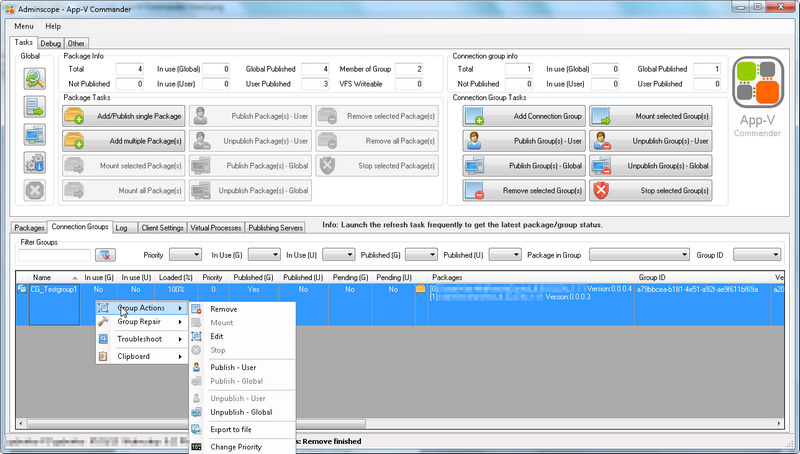Switch to the Debug tab

click(x=51, y=43)
